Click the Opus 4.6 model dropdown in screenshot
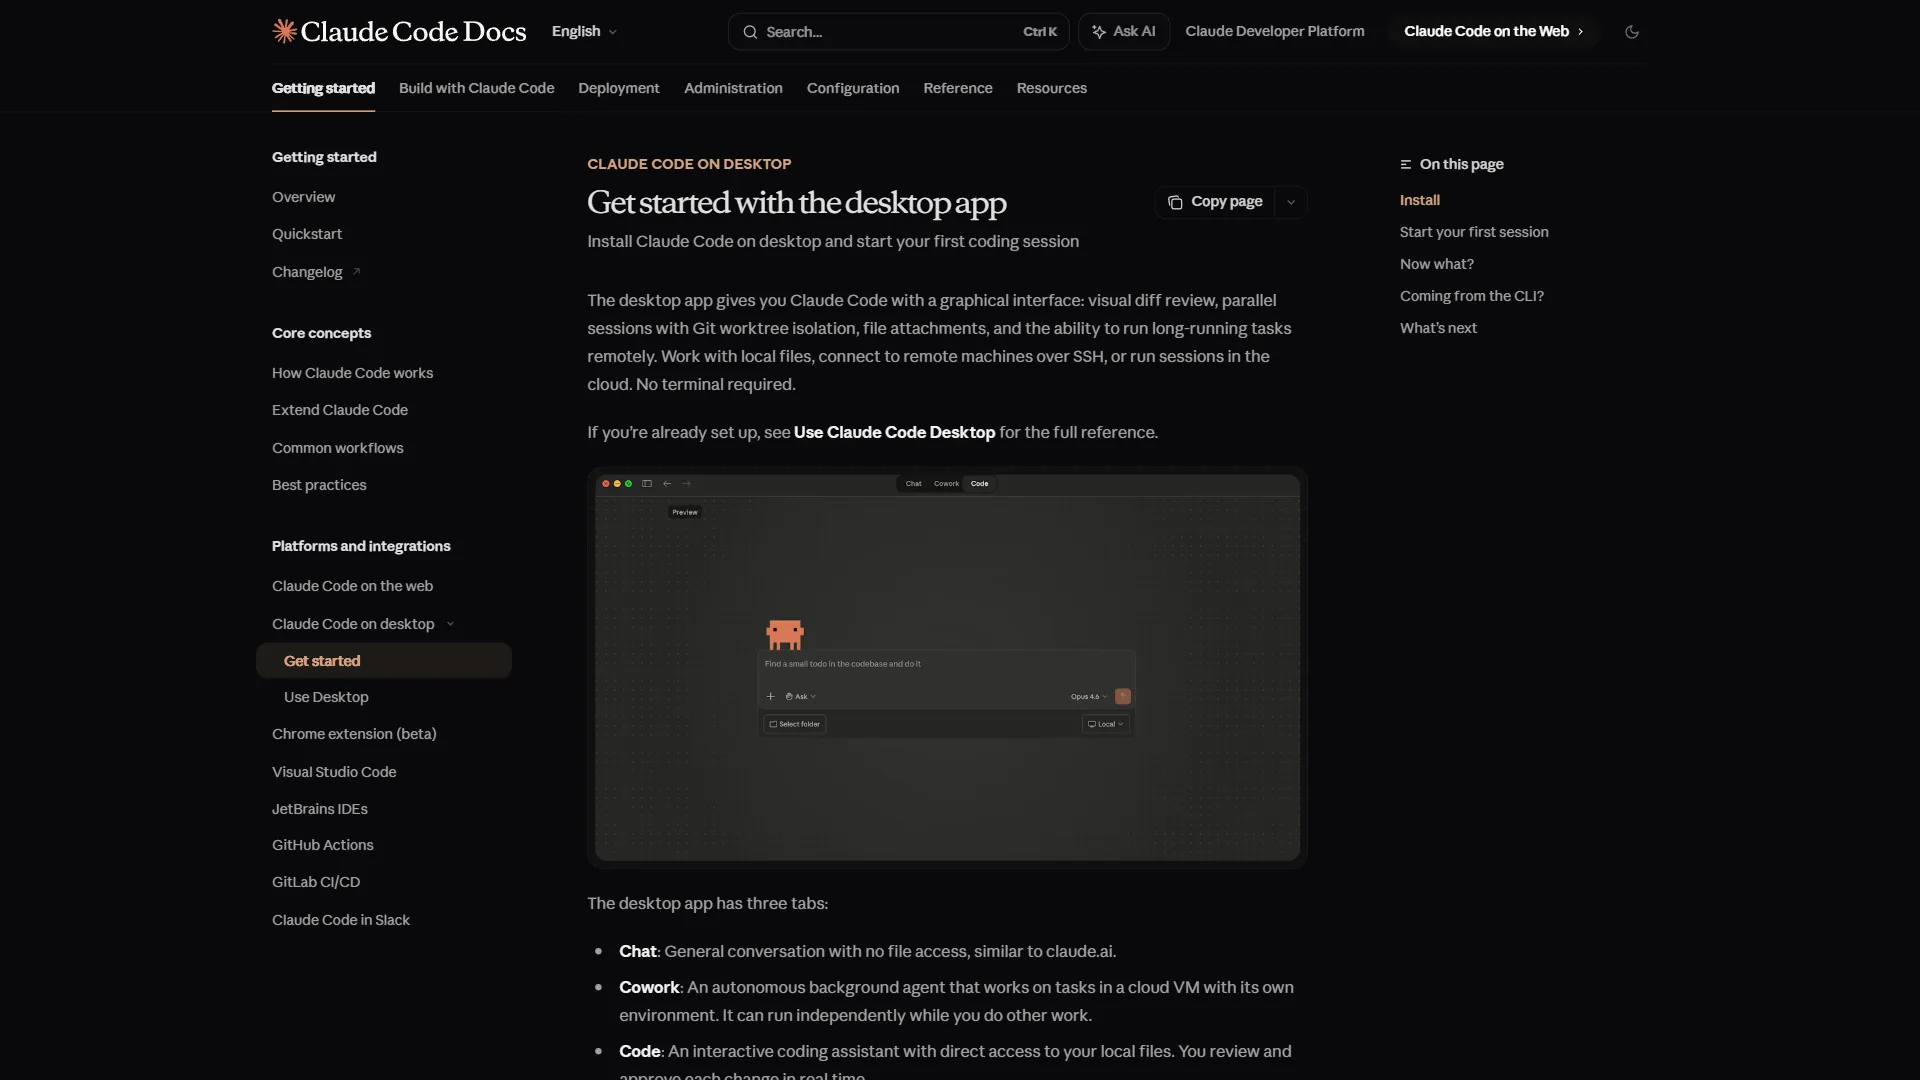This screenshot has height=1080, width=1920. (1088, 697)
